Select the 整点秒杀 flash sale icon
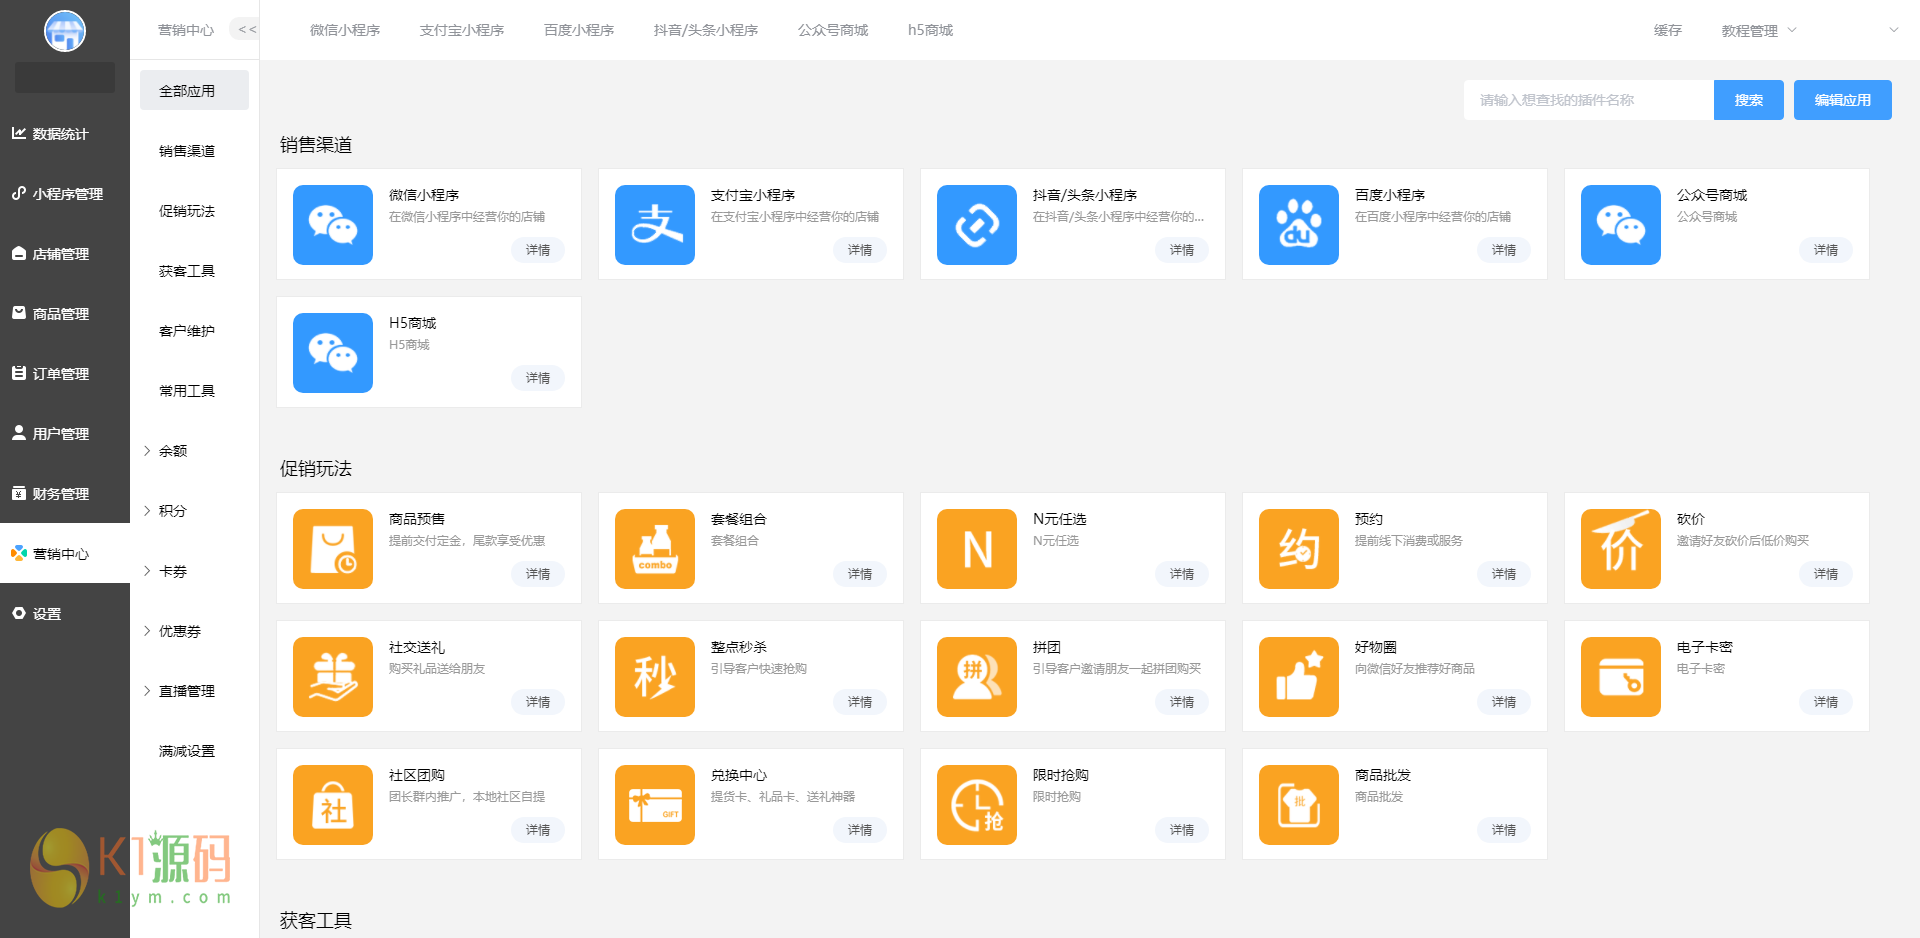The width and height of the screenshot is (1920, 938). pyautogui.click(x=654, y=677)
